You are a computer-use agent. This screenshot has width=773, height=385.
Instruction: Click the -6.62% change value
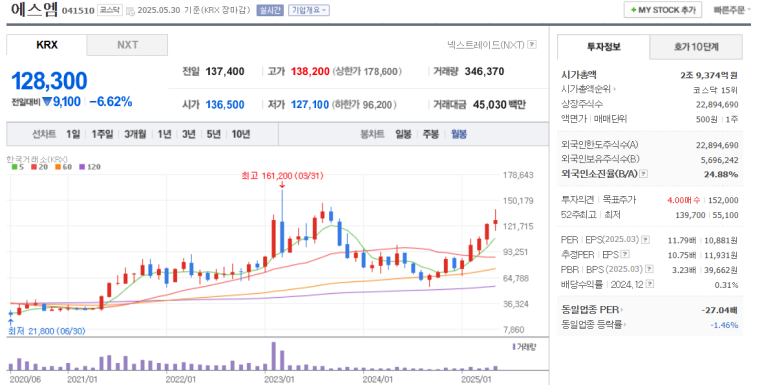(x=111, y=102)
